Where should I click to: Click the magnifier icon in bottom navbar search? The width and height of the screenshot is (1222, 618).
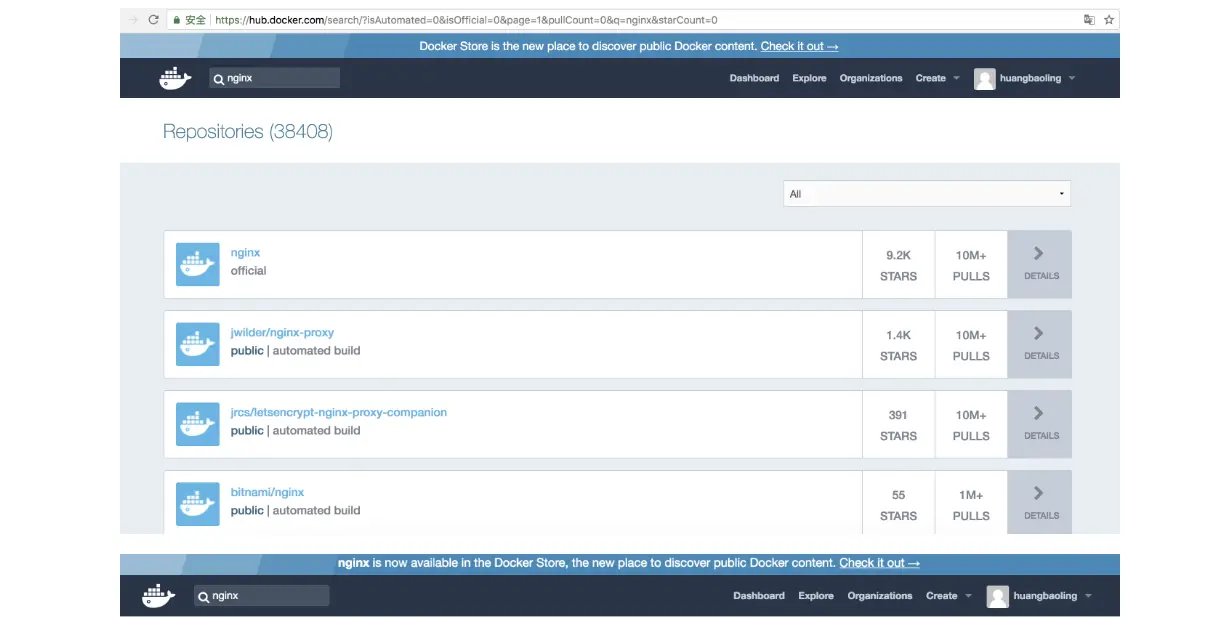(x=204, y=596)
